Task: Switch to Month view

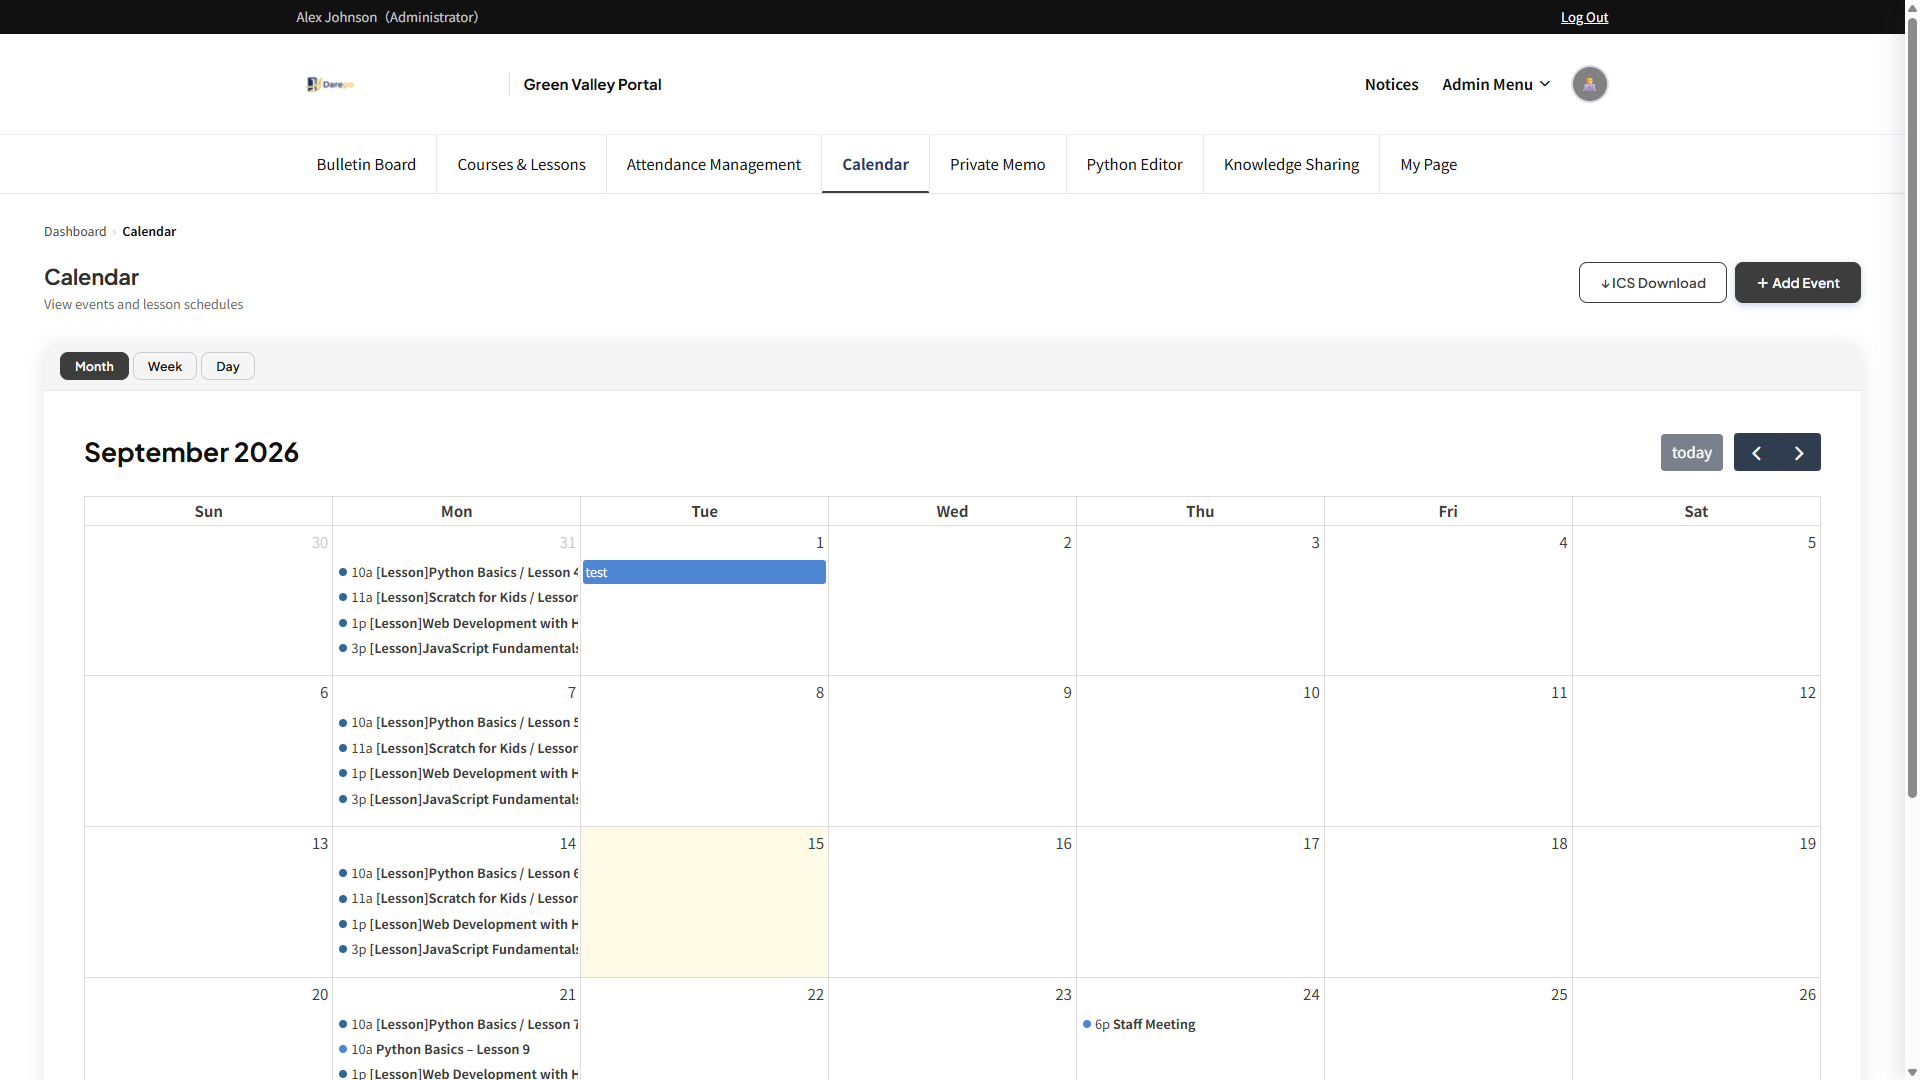Action: 94,366
